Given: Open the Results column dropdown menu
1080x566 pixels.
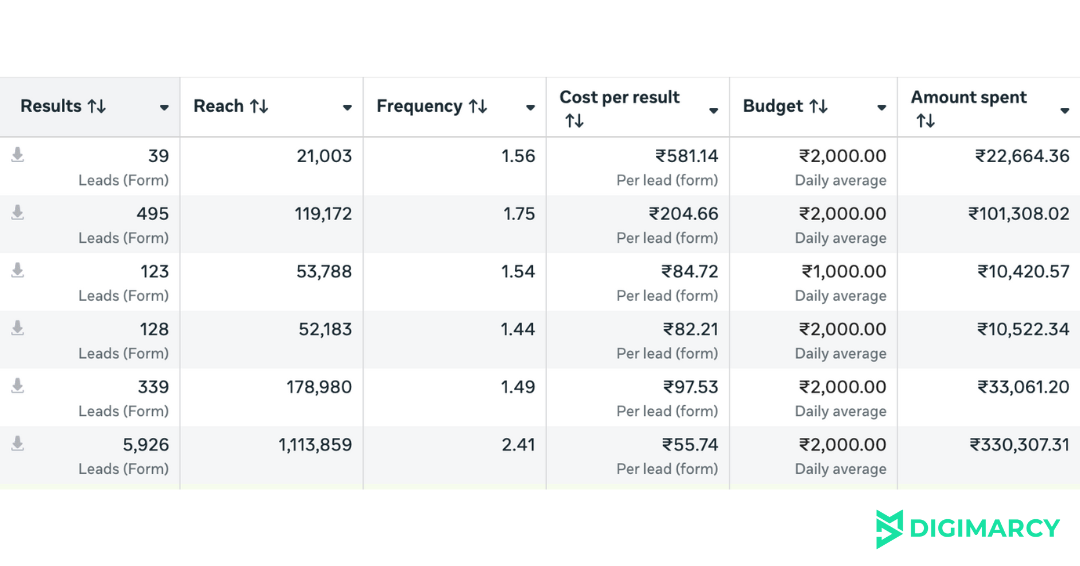Looking at the screenshot, I should tap(164, 108).
